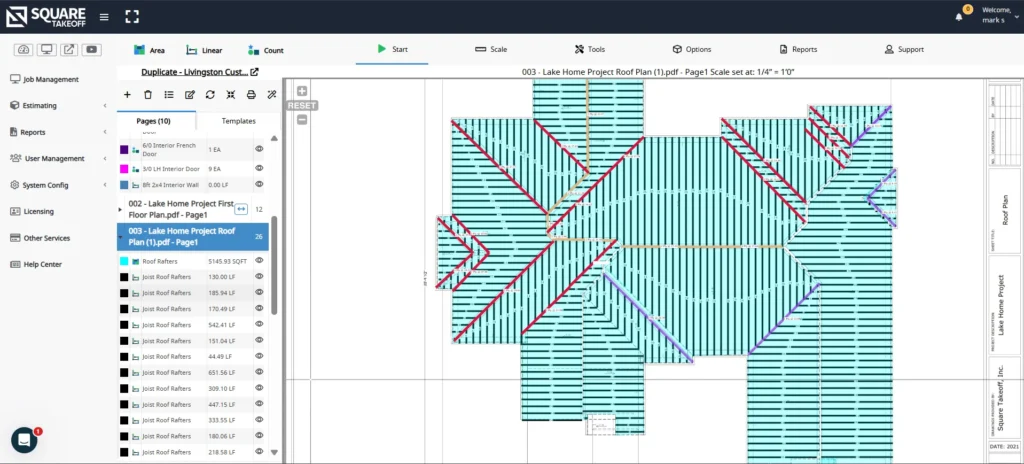Viewport: 1024px width, 464px height.
Task: Open the Start tab
Action: pyautogui.click(x=392, y=49)
